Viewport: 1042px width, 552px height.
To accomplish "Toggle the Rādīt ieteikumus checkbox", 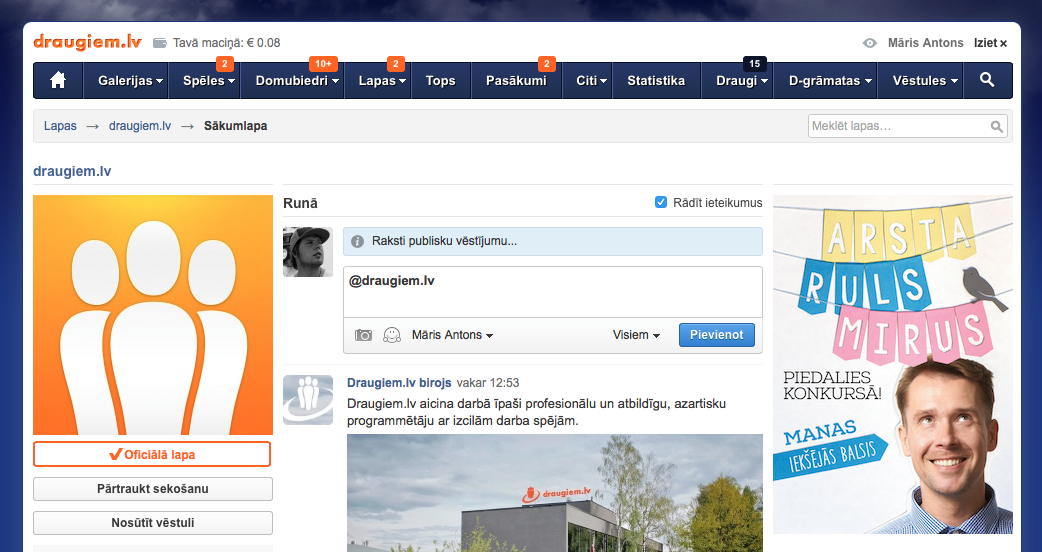I will pyautogui.click(x=661, y=202).
